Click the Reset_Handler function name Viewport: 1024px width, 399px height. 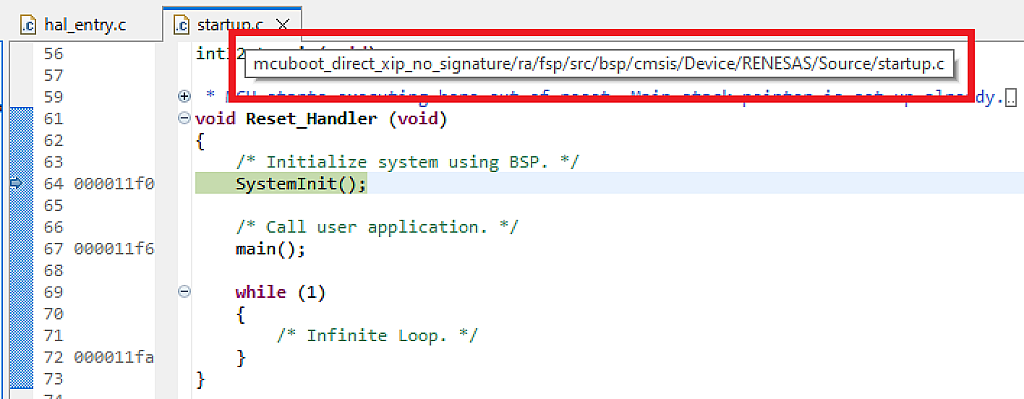click(x=312, y=119)
